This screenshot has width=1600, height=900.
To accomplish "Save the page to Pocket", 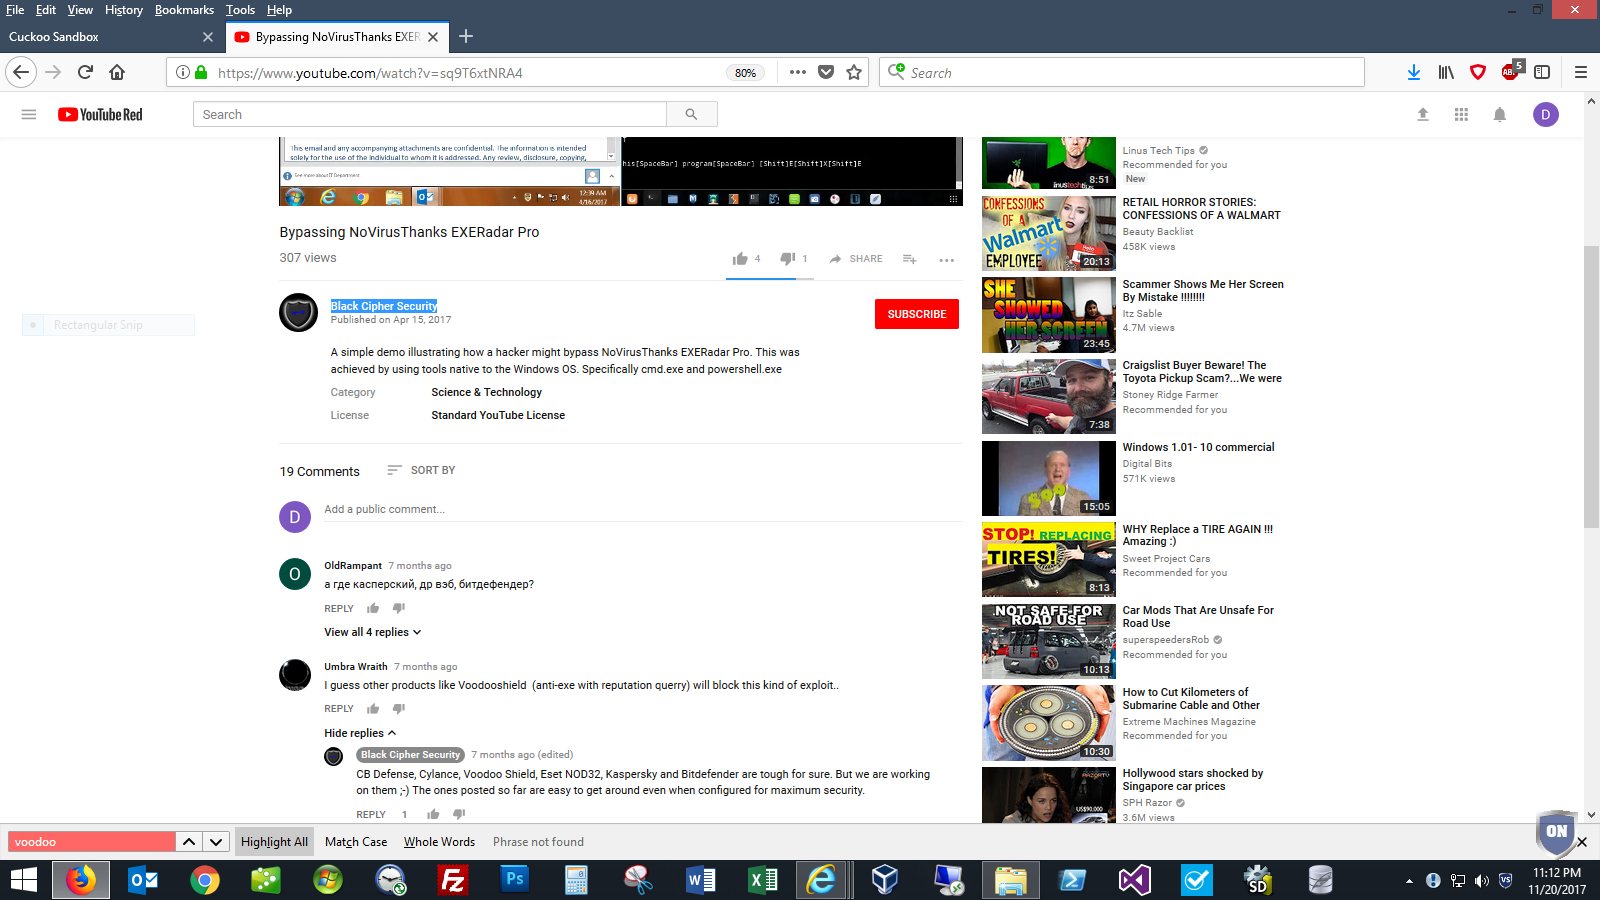I will coord(826,72).
